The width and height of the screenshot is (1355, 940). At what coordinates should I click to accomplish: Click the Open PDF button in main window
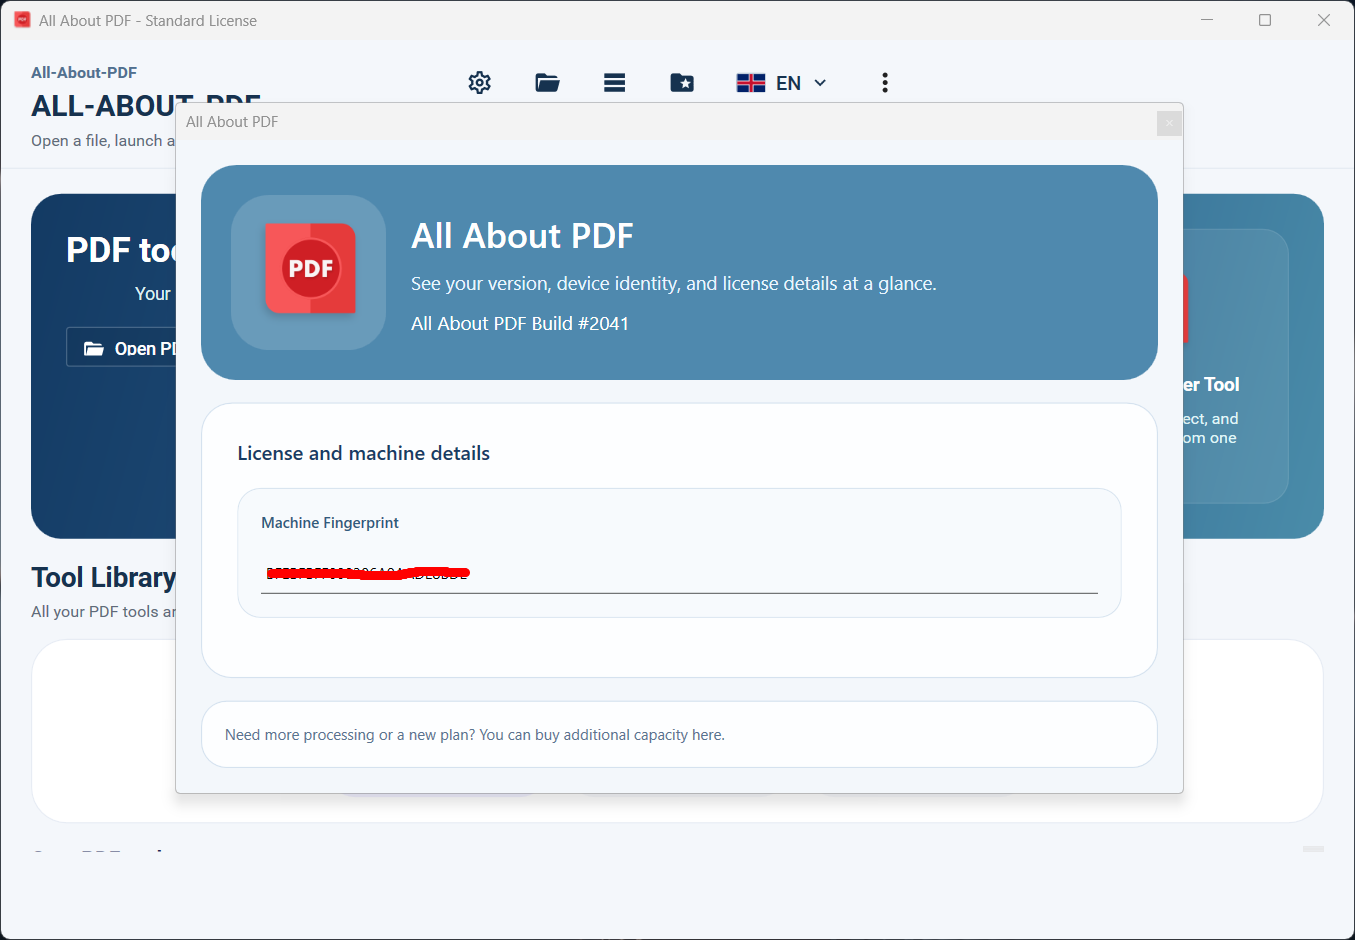pos(121,348)
